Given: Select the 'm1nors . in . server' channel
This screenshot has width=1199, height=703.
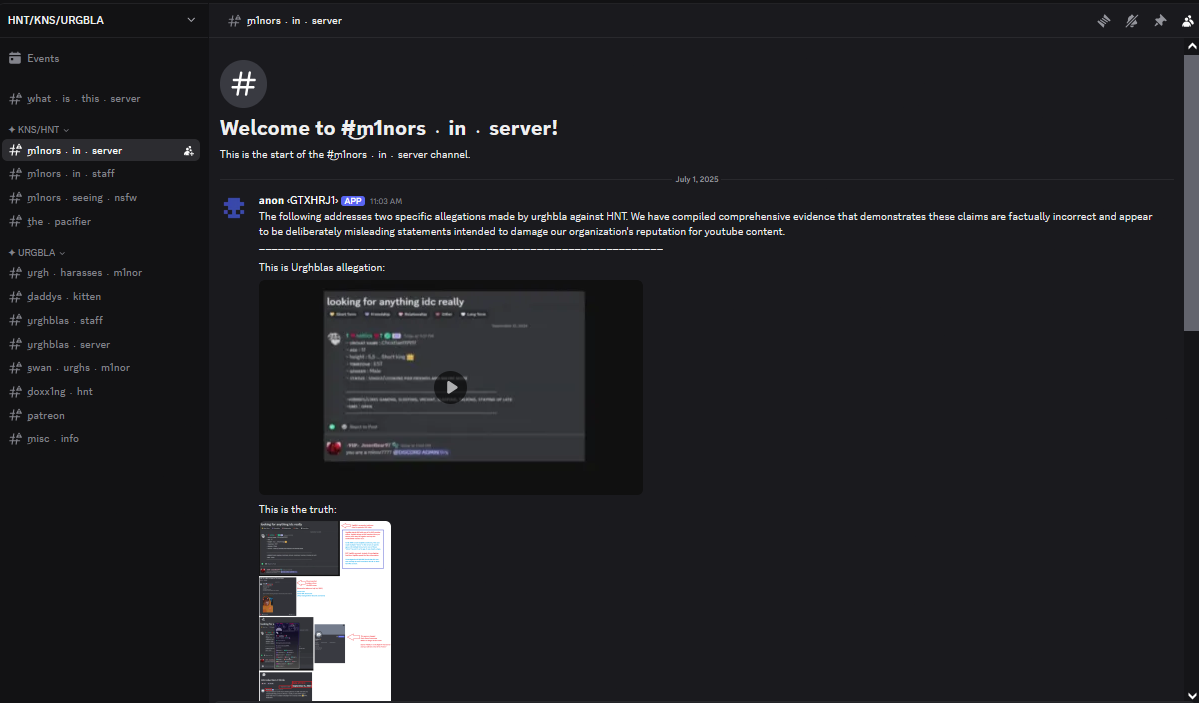Looking at the screenshot, I should 101,151.
